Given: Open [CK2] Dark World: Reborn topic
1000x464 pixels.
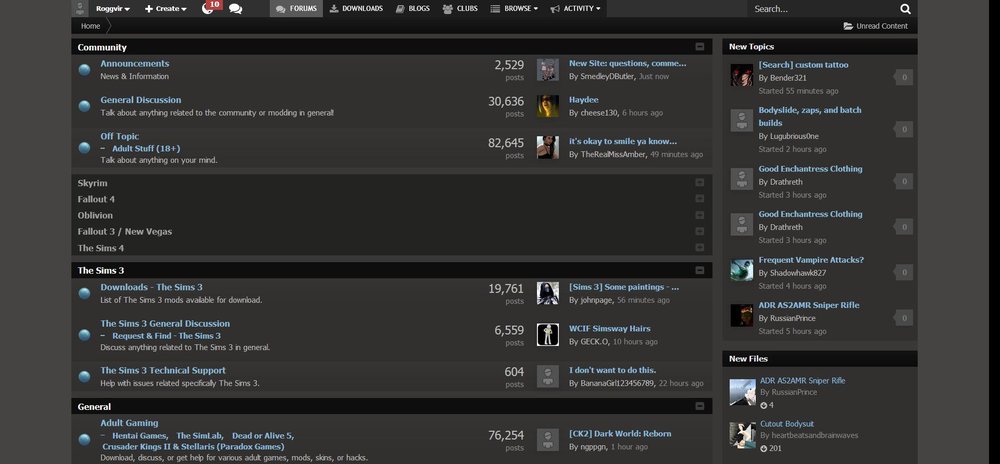Looking at the screenshot, I should pos(620,434).
